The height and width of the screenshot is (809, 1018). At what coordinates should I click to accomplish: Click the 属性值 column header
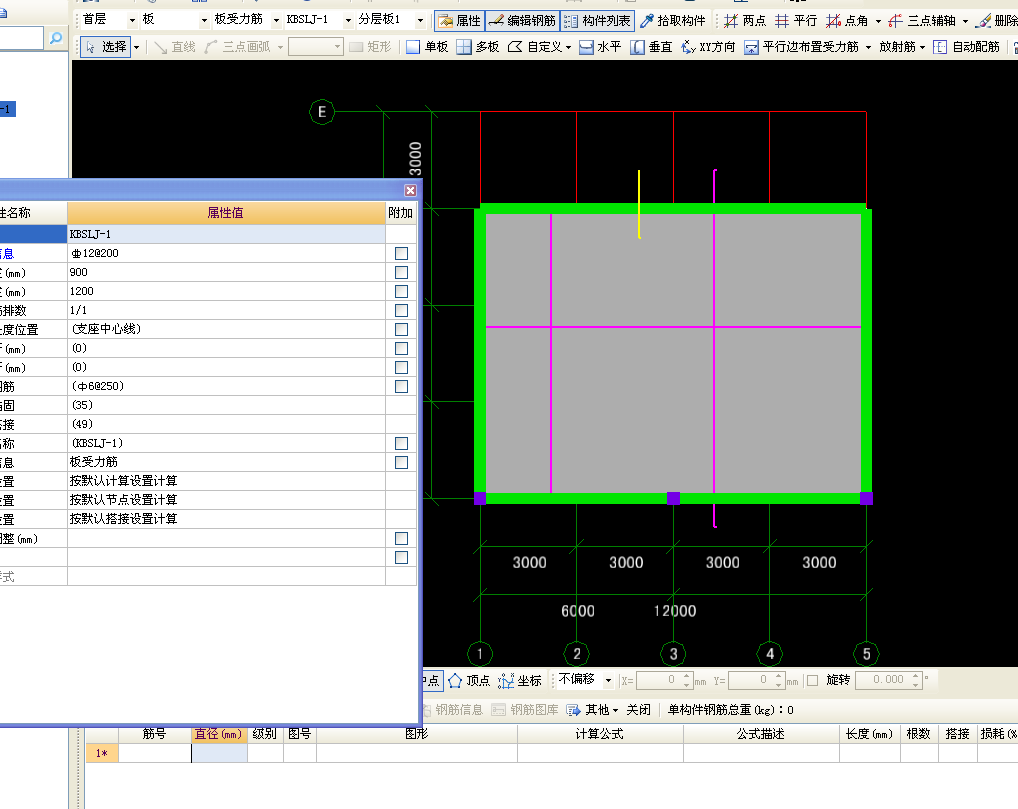226,213
